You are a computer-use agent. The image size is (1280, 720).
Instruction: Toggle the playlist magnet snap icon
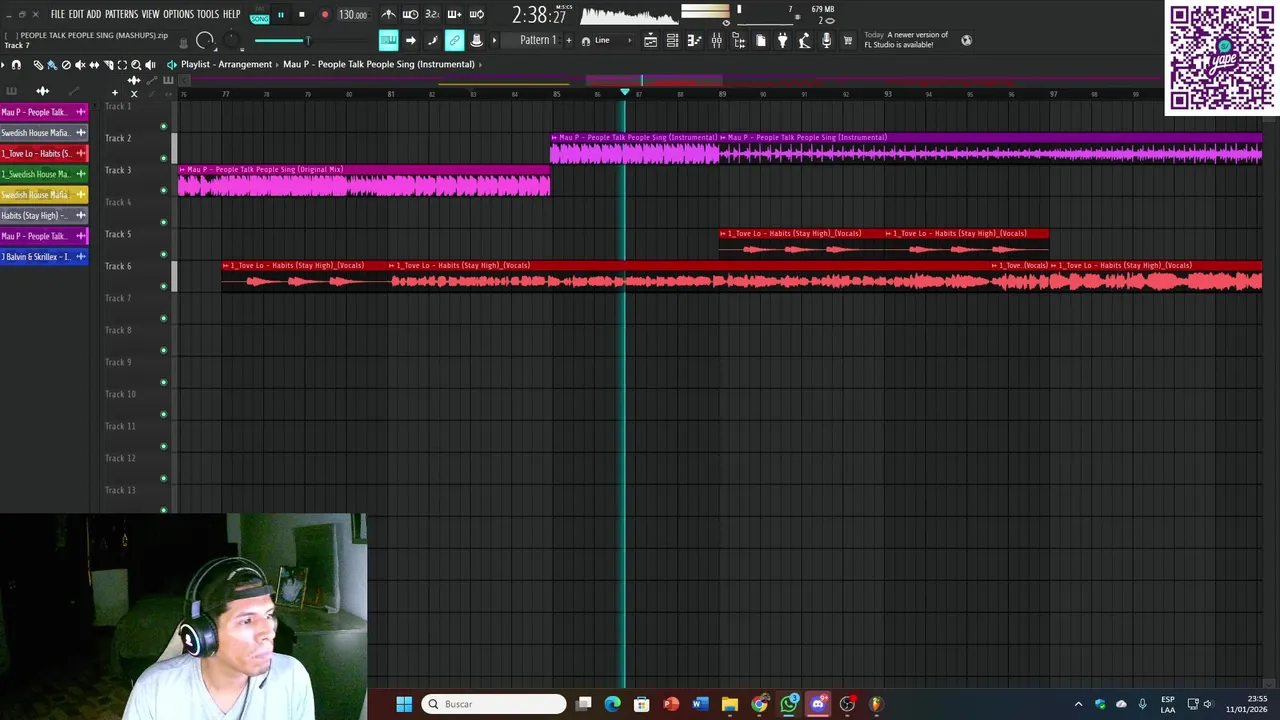tap(16, 64)
